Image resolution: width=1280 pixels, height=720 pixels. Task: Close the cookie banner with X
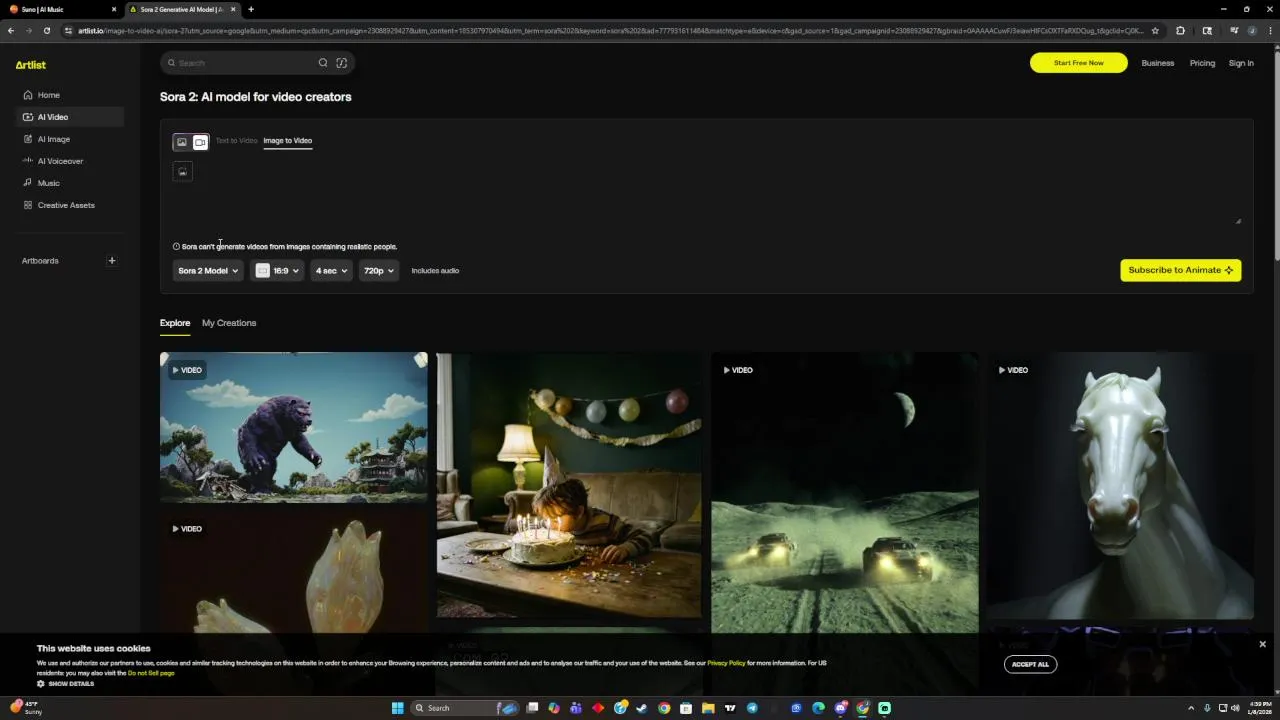click(1262, 644)
